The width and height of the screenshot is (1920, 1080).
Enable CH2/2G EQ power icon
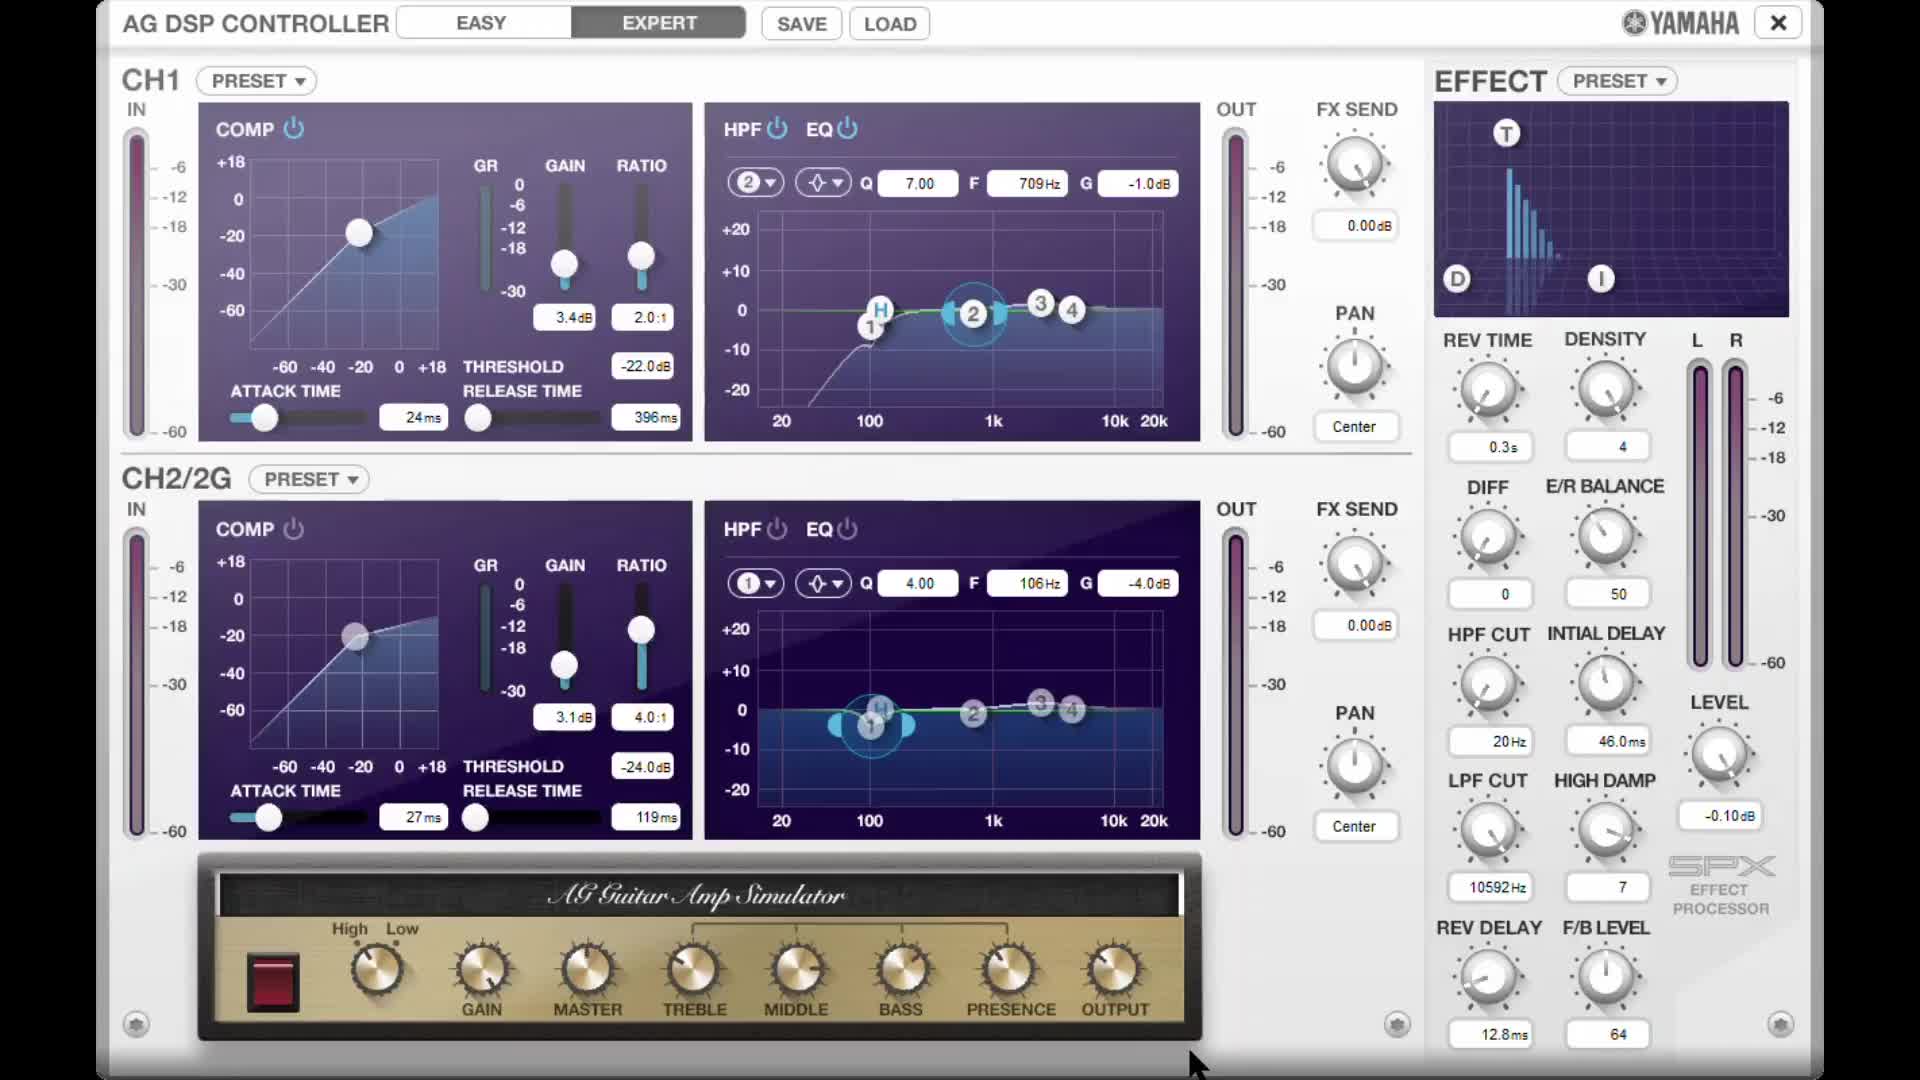click(847, 529)
